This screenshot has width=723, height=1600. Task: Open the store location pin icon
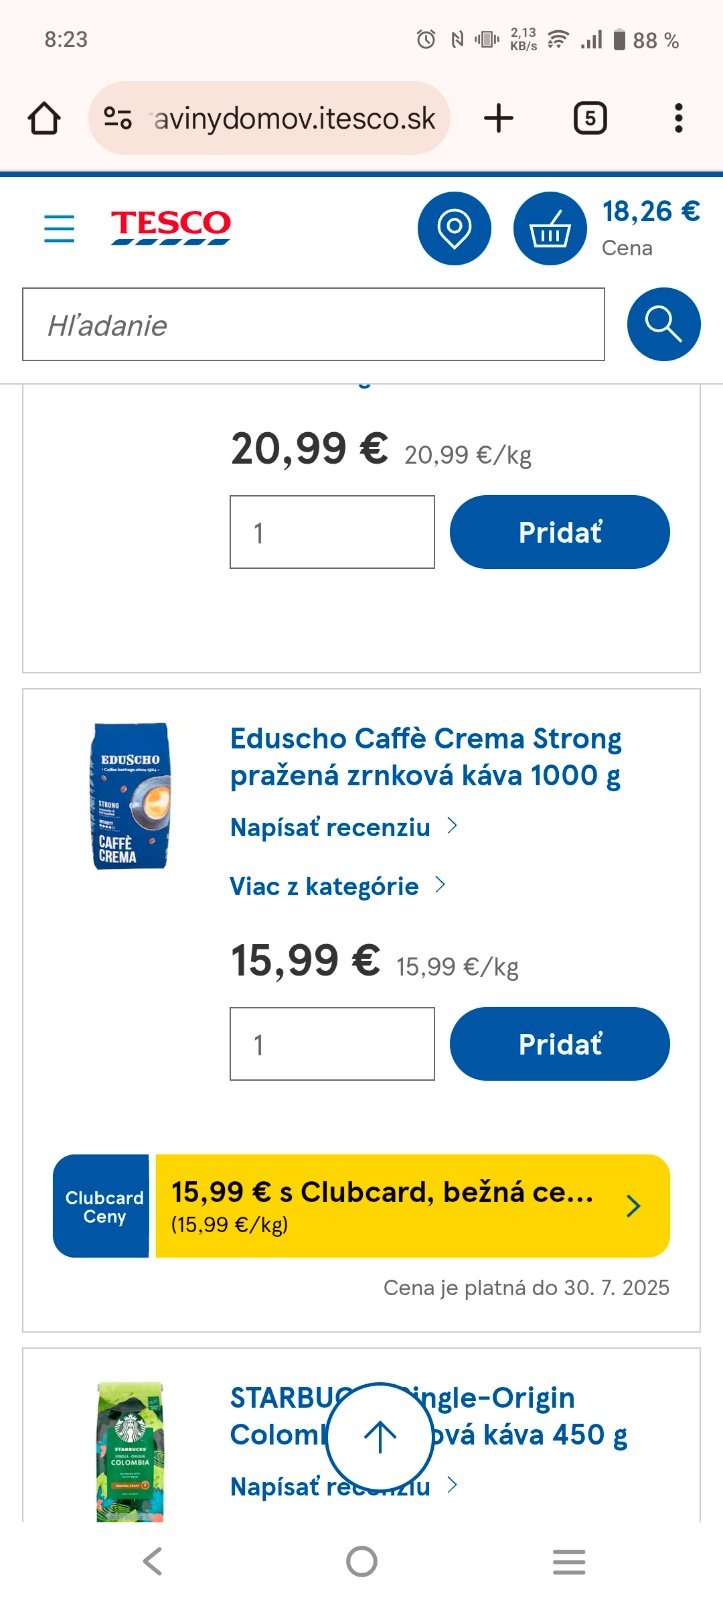coord(454,229)
